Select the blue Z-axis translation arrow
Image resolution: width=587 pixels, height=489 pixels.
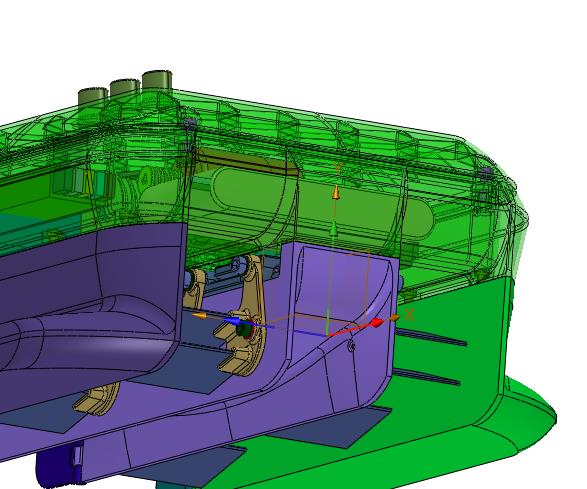pyautogui.click(x=232, y=322)
